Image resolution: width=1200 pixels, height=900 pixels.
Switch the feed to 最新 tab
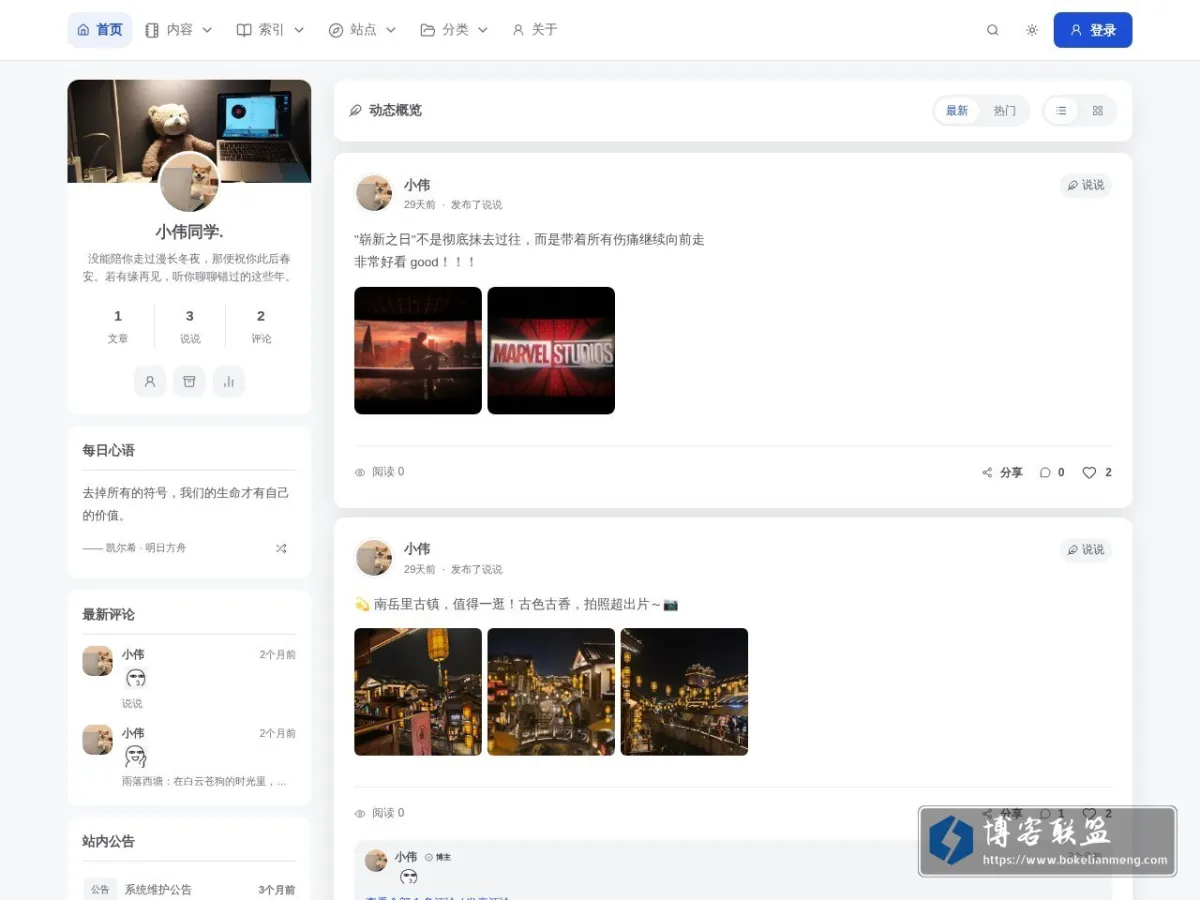(x=957, y=111)
